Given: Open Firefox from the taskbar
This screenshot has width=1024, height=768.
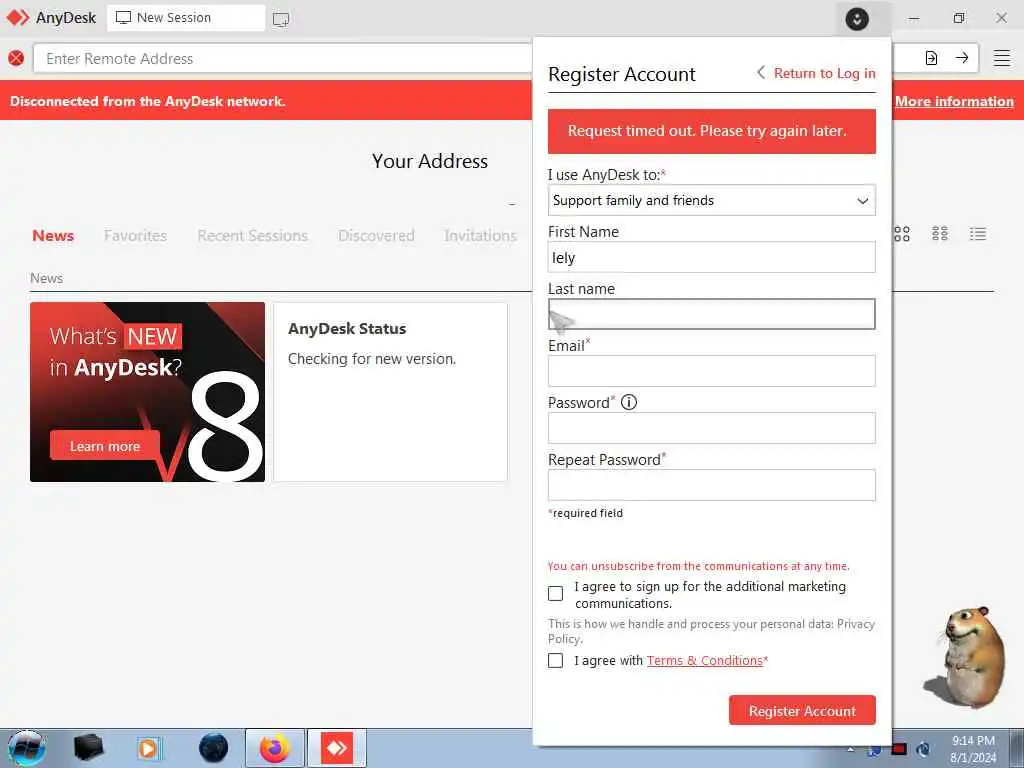Looking at the screenshot, I should 274,748.
